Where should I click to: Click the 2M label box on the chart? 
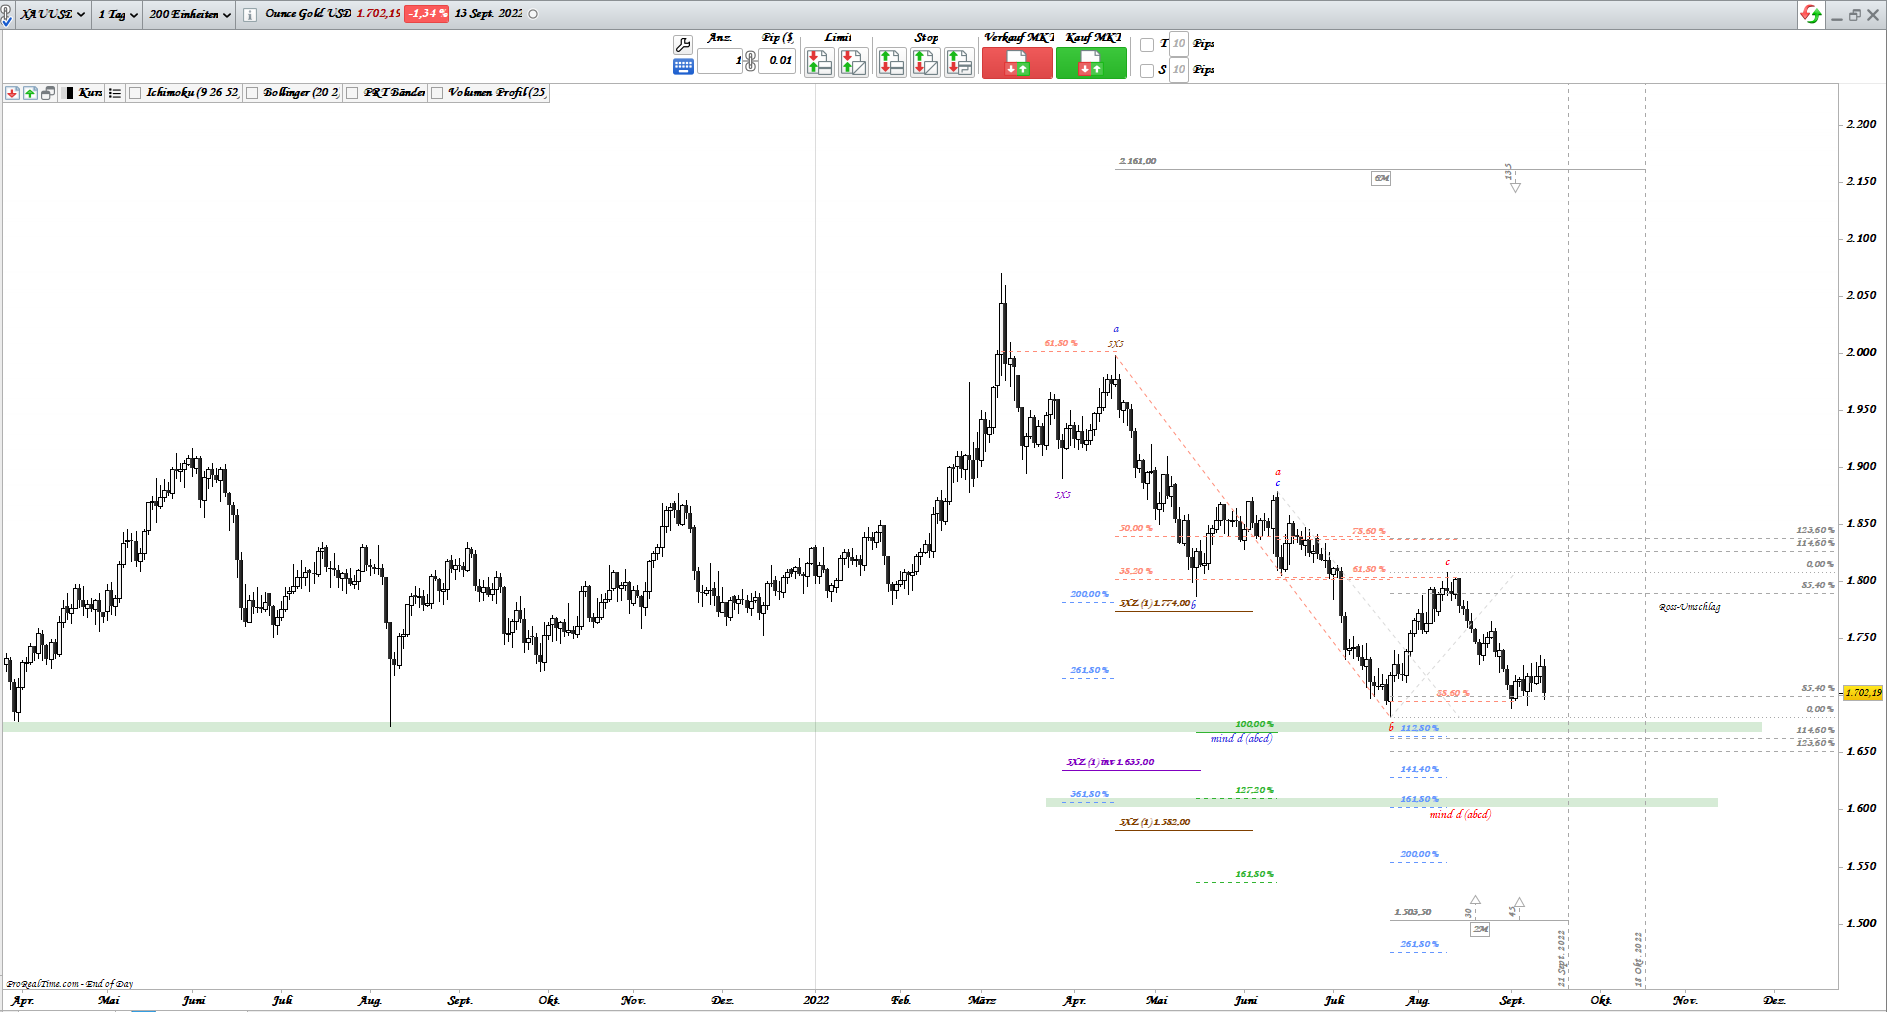click(x=1480, y=929)
